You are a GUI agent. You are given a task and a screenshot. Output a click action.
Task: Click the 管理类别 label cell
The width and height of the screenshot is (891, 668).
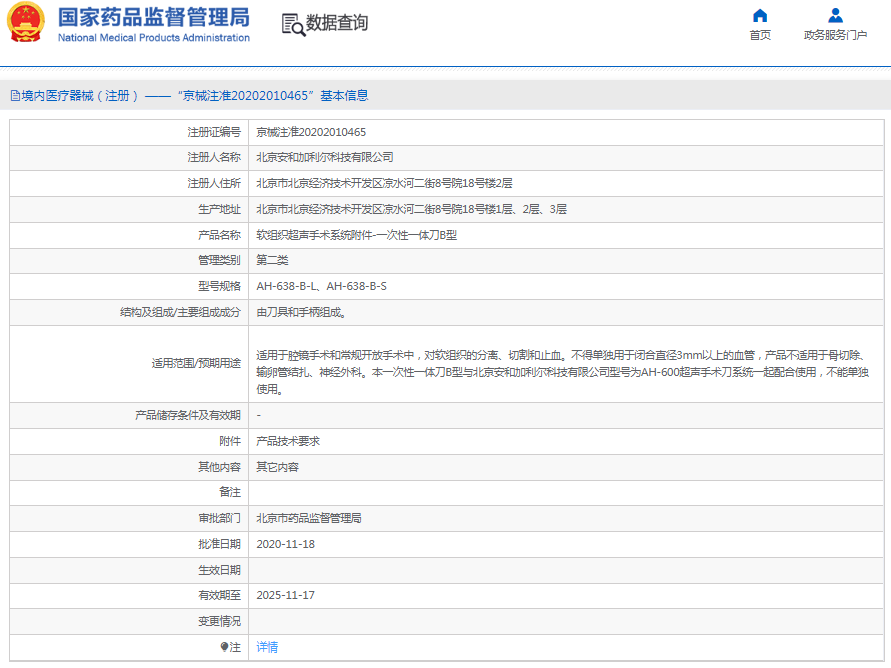(x=129, y=260)
